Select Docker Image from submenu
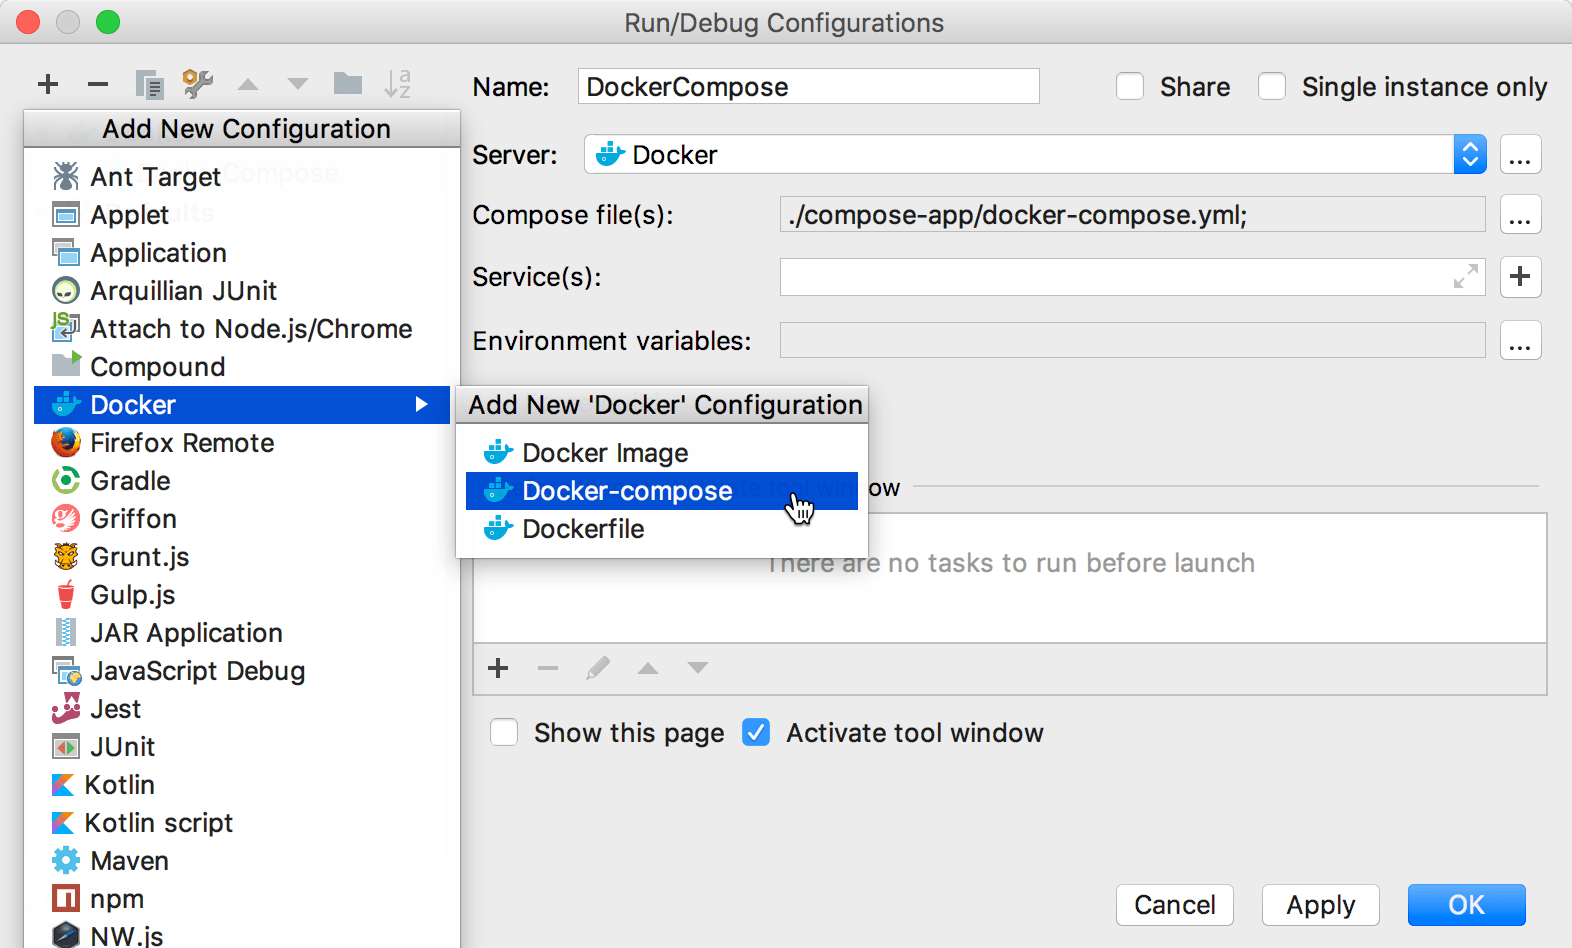The width and height of the screenshot is (1572, 948). tap(662, 453)
